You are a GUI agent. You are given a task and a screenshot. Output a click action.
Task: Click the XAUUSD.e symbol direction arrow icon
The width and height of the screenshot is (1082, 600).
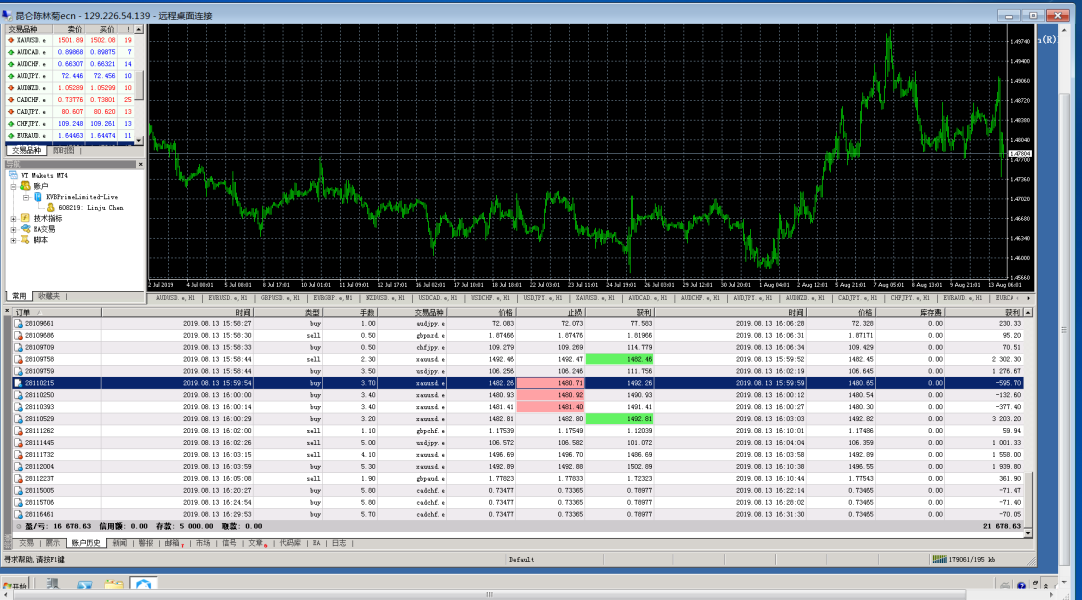[11, 40]
